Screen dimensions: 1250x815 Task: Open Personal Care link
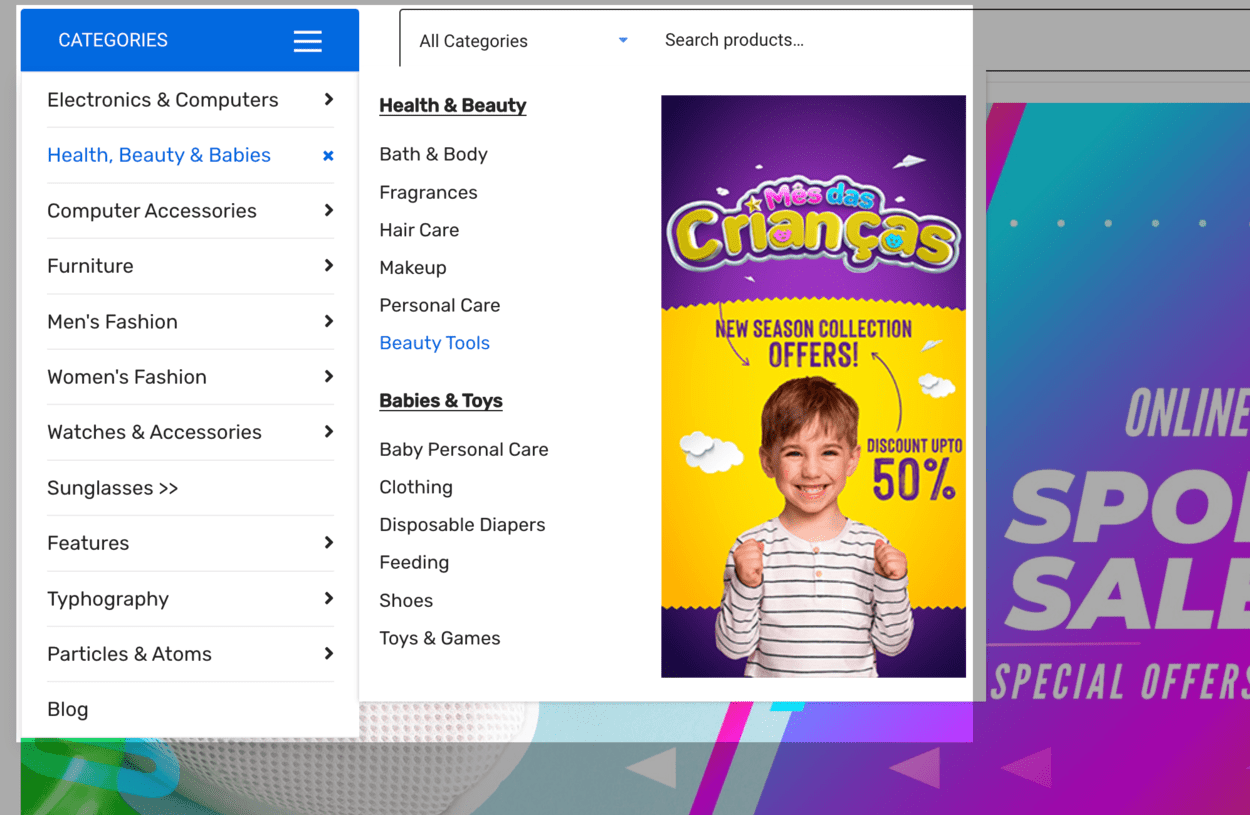[440, 305]
